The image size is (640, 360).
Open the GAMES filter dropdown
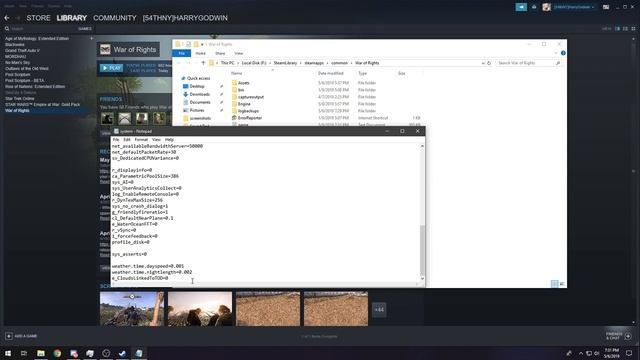(x=85, y=29)
